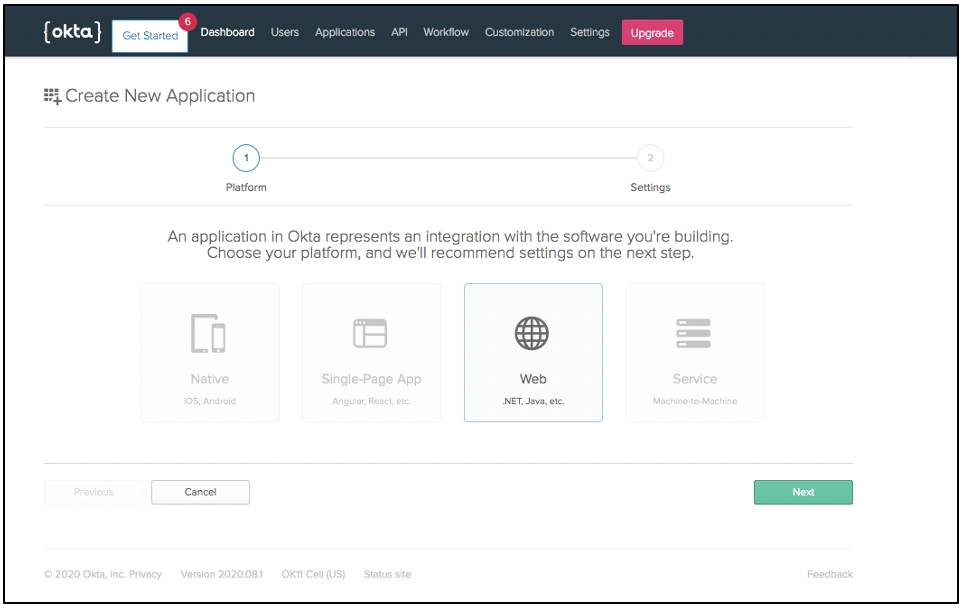Choose the Single-Page App card label

371,379
